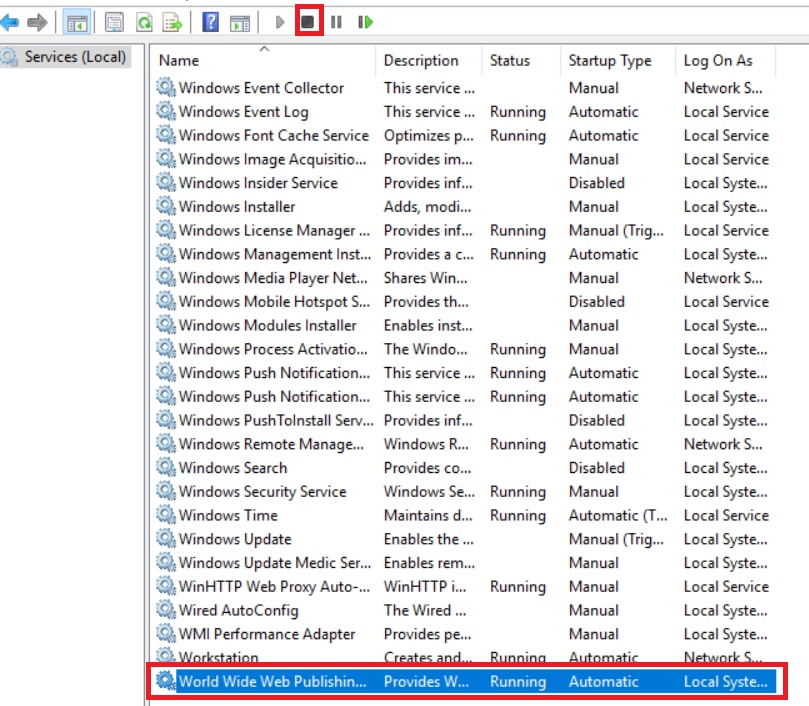Click Manual (Trig... startup type of Windows Update
The width and height of the screenshot is (809, 706).
616,539
